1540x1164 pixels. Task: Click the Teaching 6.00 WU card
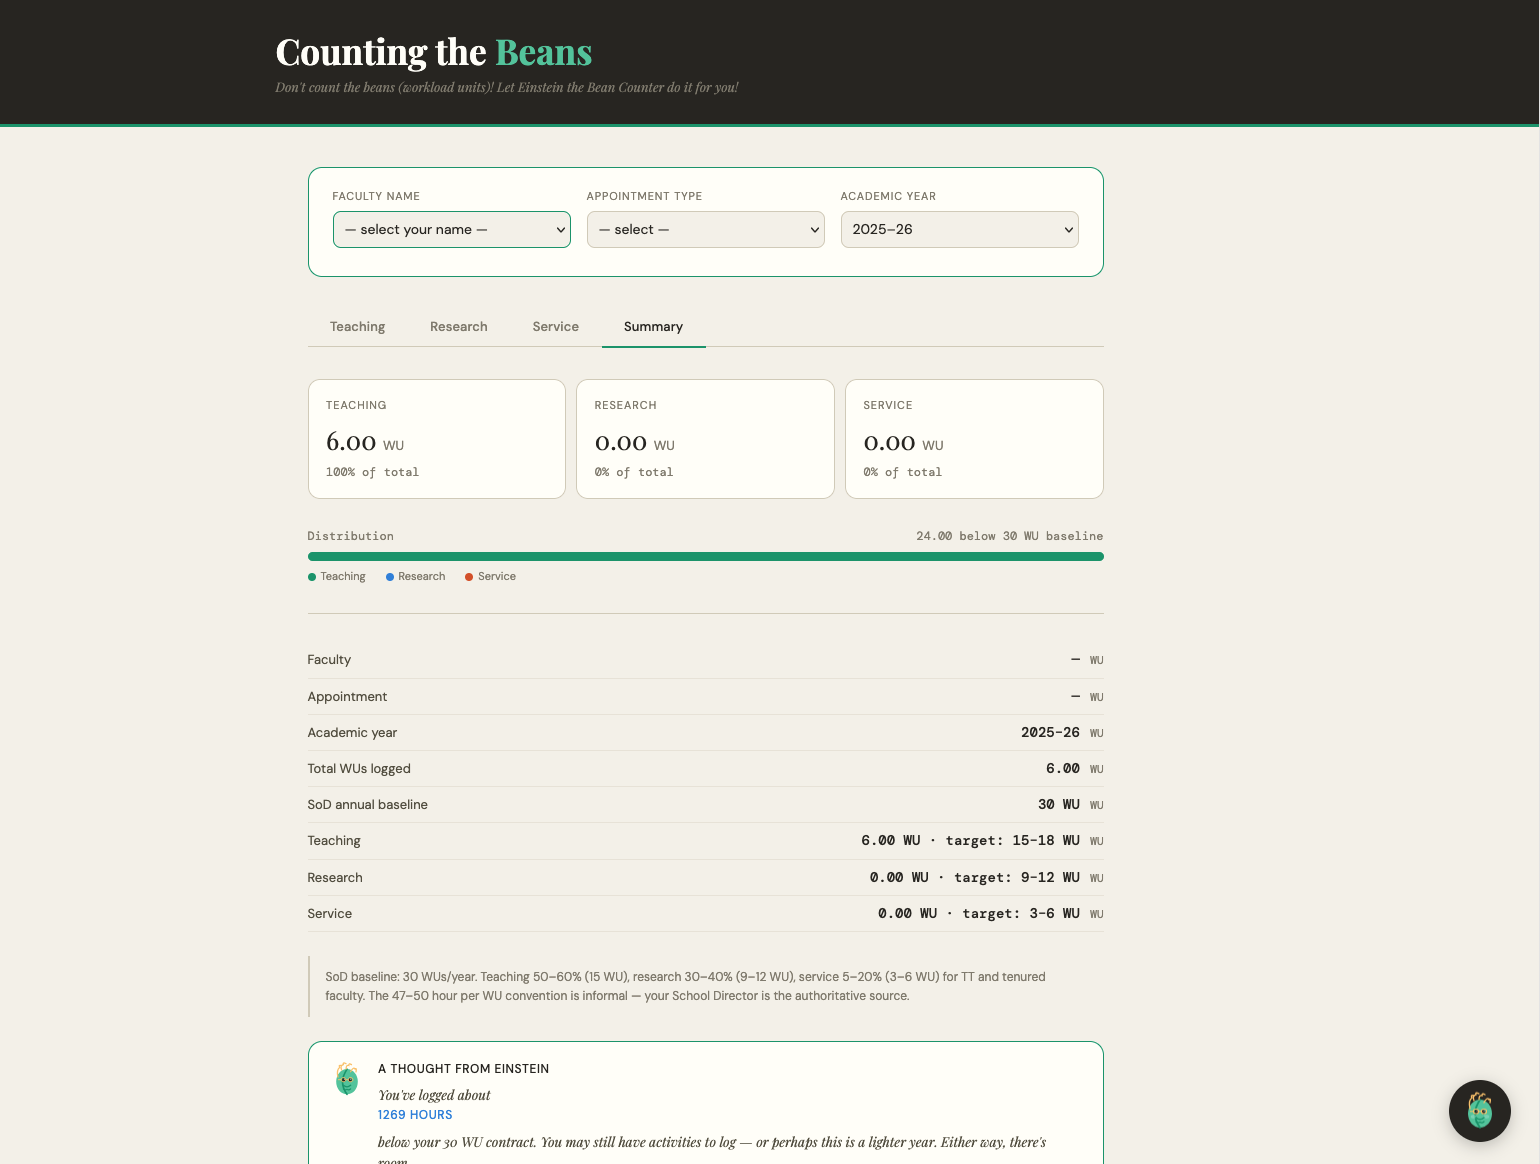[x=437, y=439]
